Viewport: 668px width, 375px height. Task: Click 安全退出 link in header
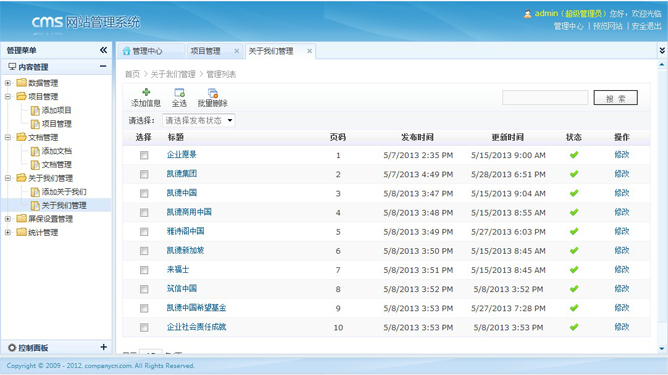coord(646,26)
